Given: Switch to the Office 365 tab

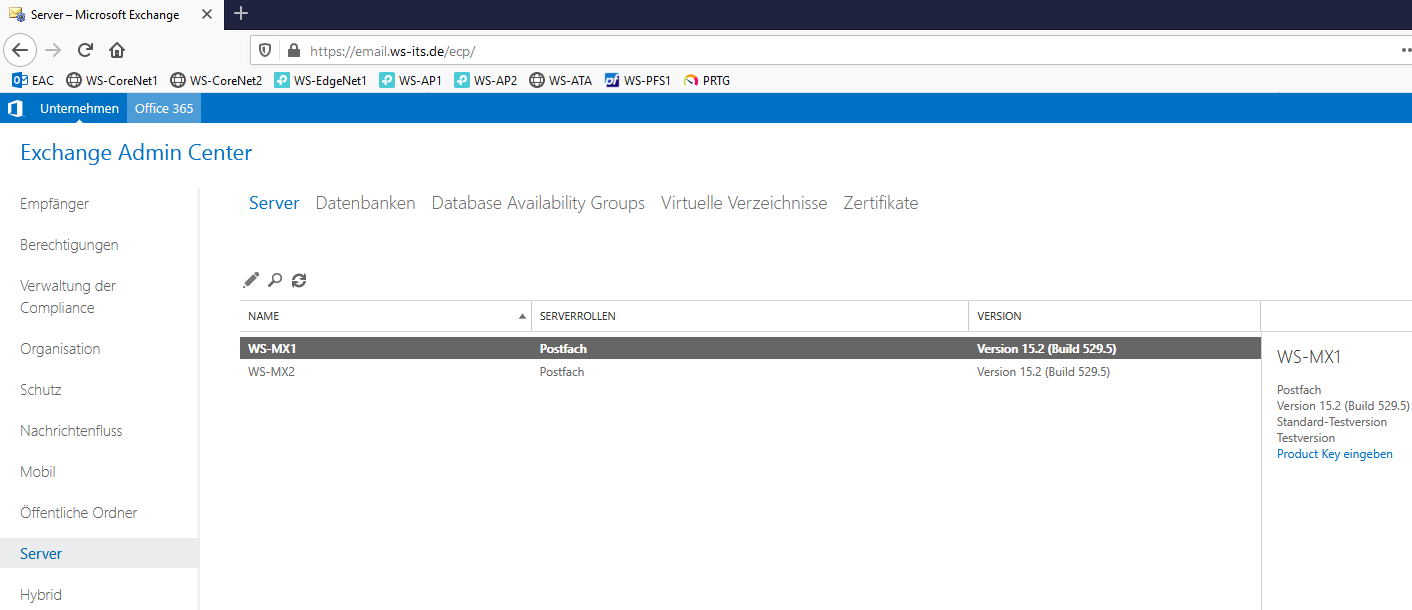Looking at the screenshot, I should click(164, 108).
